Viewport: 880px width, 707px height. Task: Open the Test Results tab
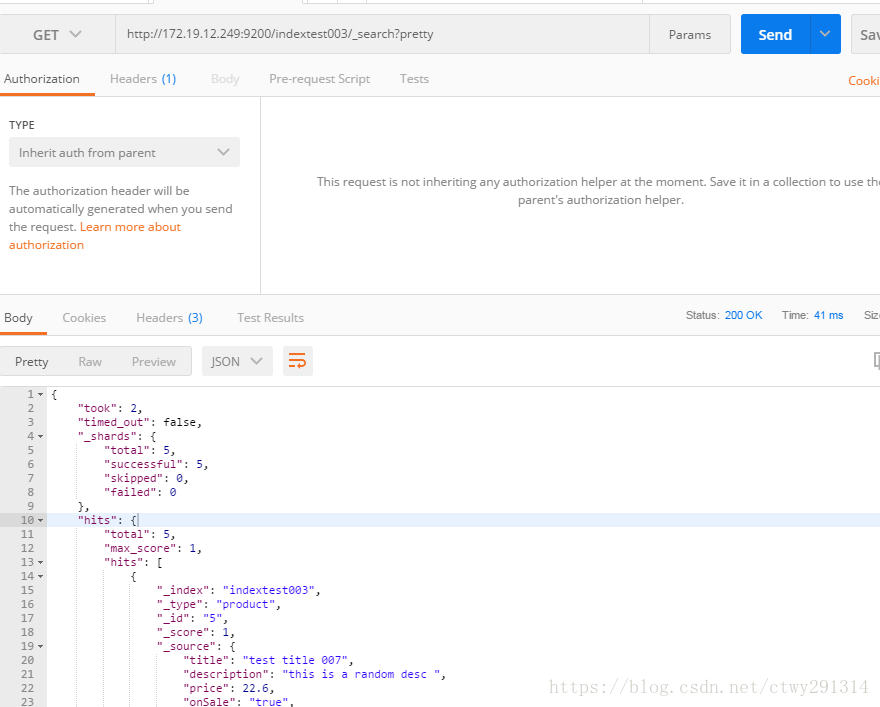[x=271, y=318]
